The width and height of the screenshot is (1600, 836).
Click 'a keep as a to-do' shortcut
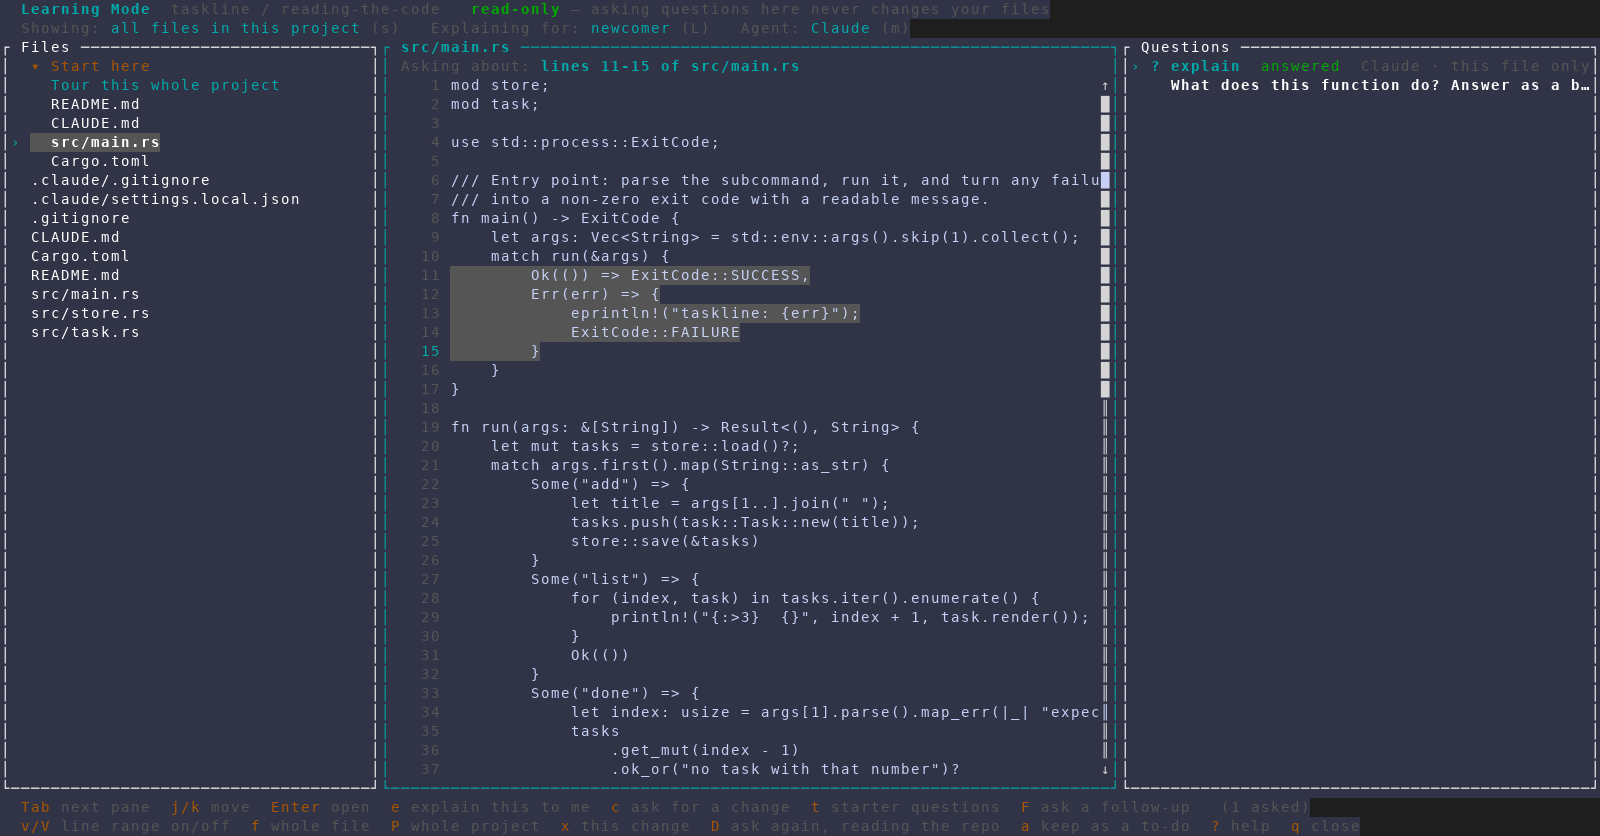[1105, 827]
